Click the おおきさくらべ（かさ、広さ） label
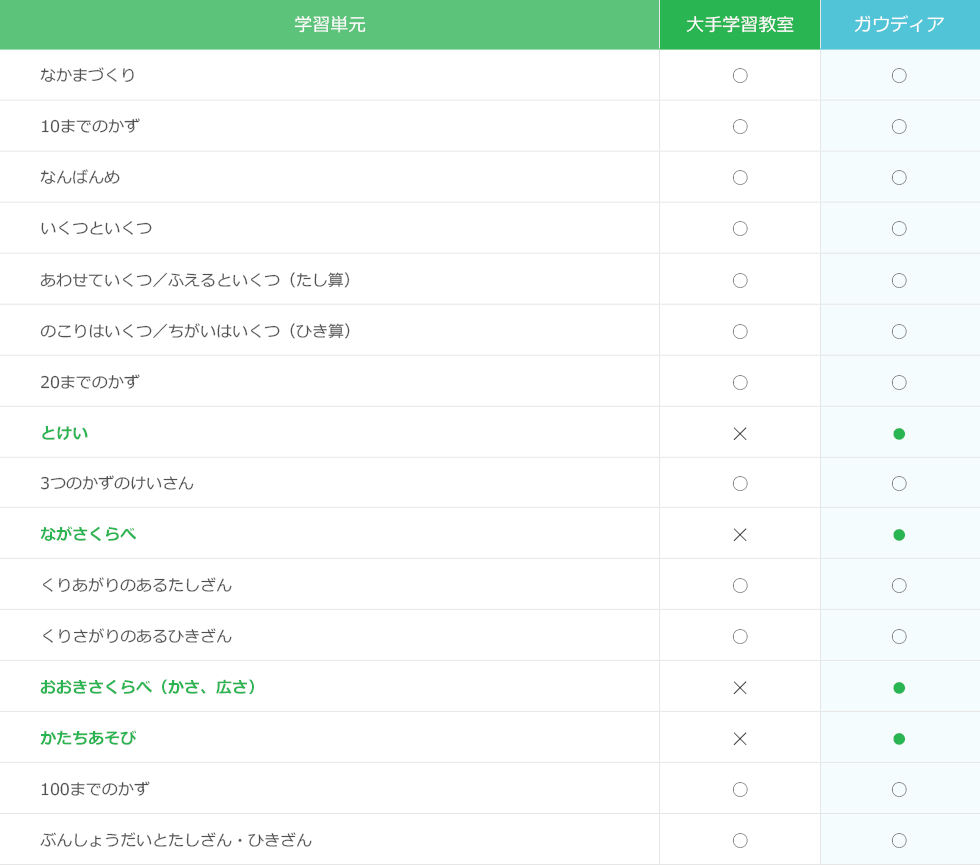 (x=151, y=687)
